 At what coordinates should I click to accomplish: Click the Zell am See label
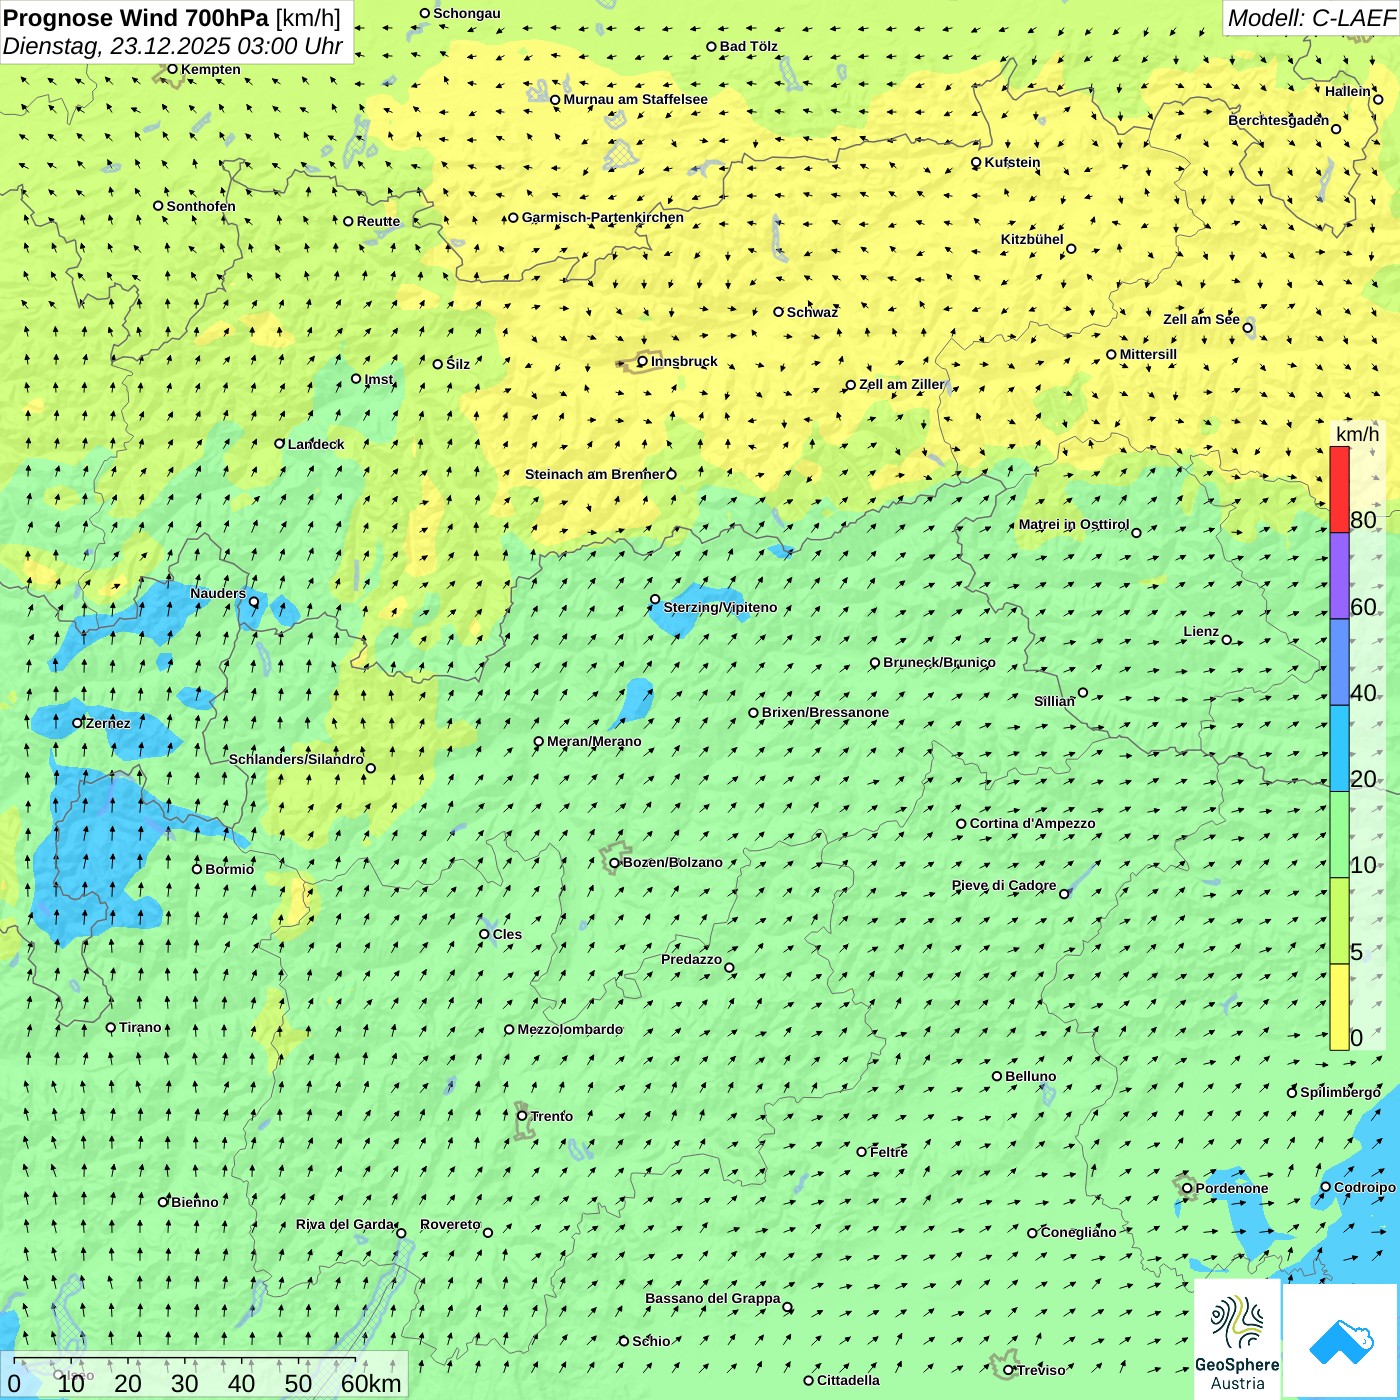(x=1201, y=319)
